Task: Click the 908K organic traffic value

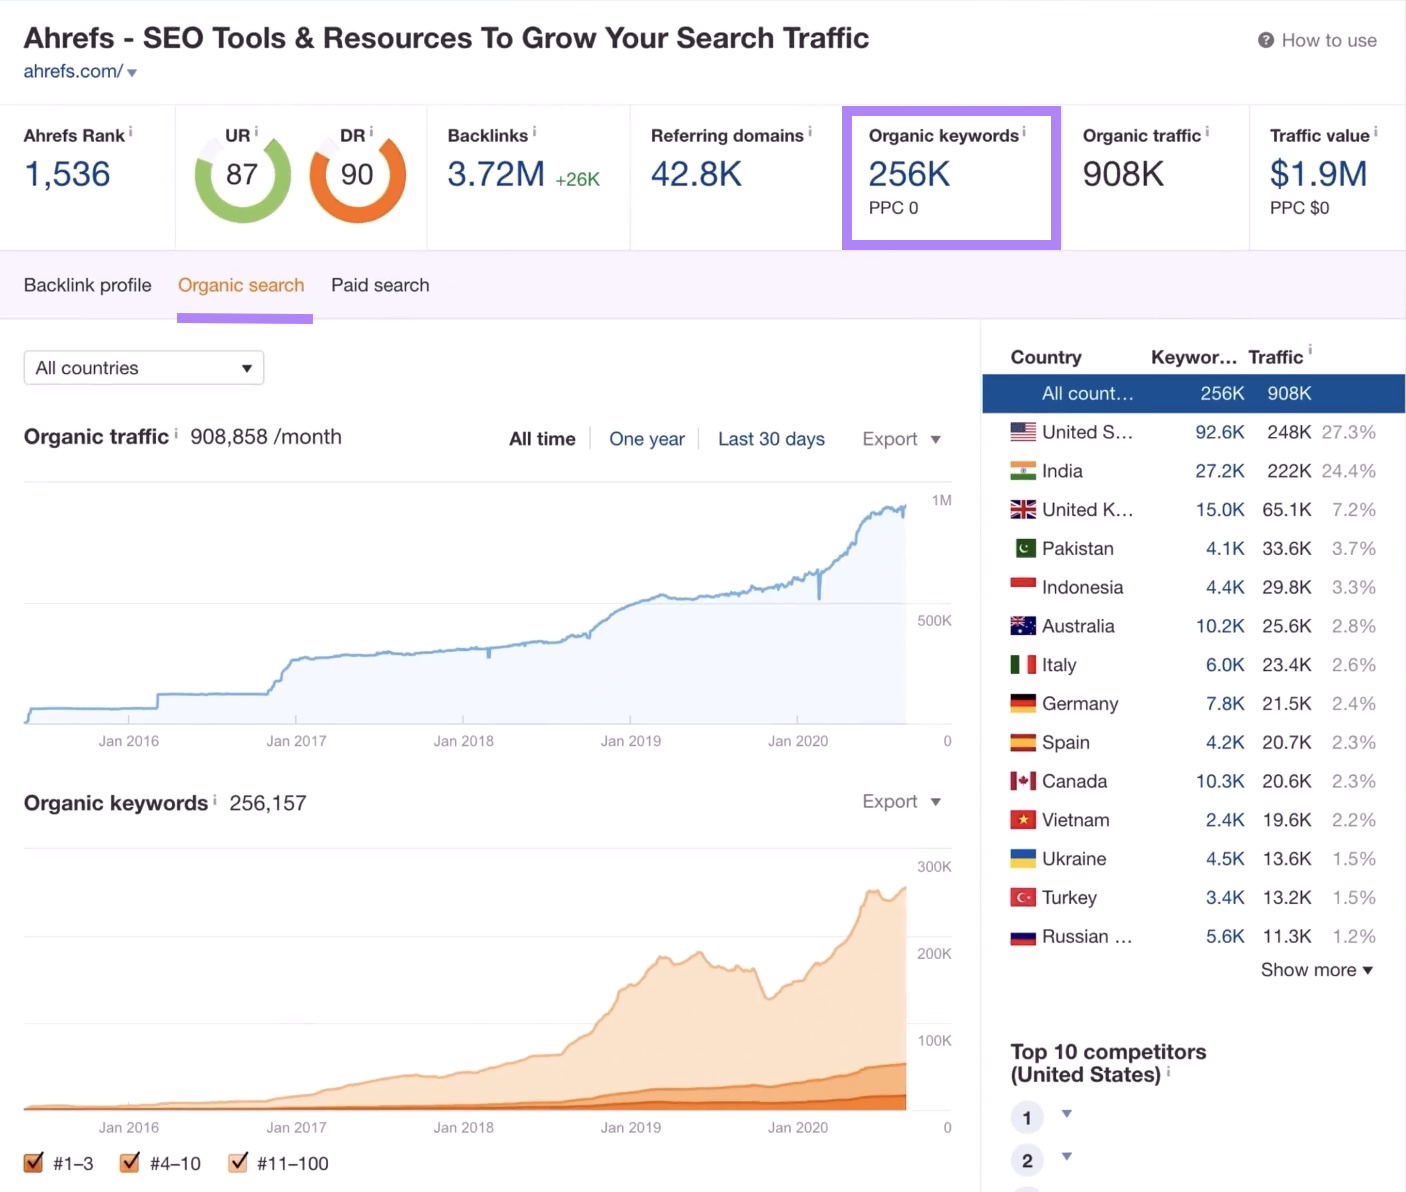Action: coord(1123,174)
